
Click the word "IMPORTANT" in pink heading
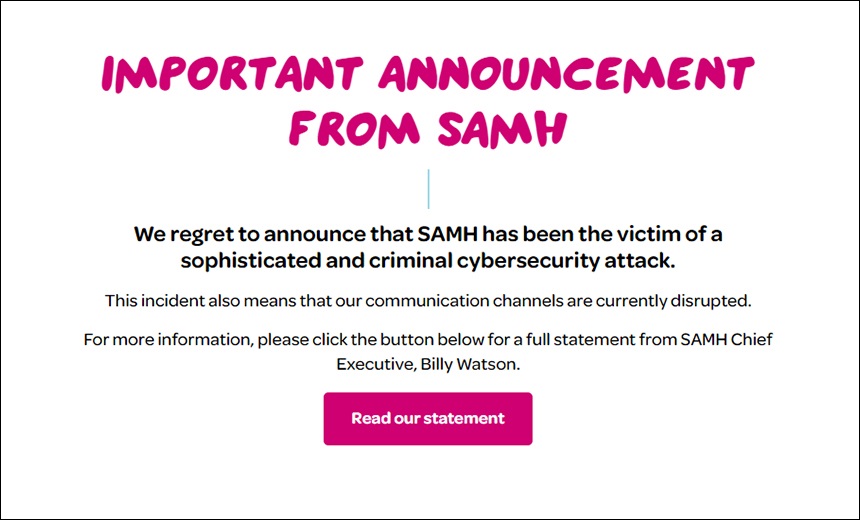(233, 74)
